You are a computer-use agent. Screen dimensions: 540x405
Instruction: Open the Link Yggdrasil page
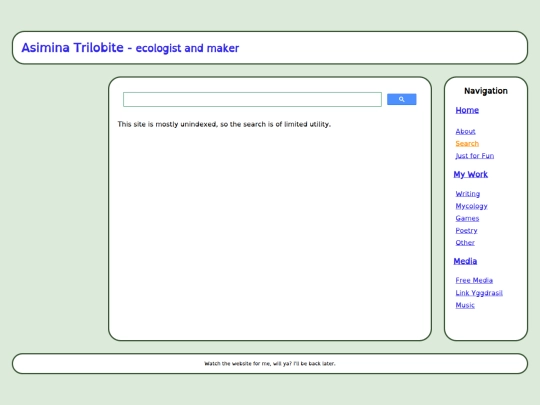click(479, 293)
